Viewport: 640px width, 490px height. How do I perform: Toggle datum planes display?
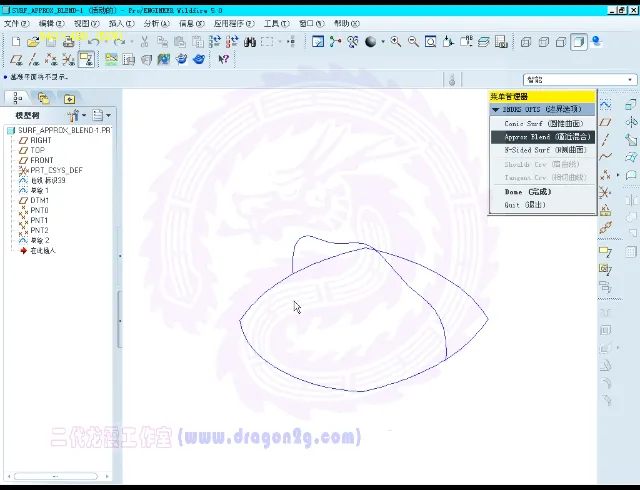click(16, 59)
